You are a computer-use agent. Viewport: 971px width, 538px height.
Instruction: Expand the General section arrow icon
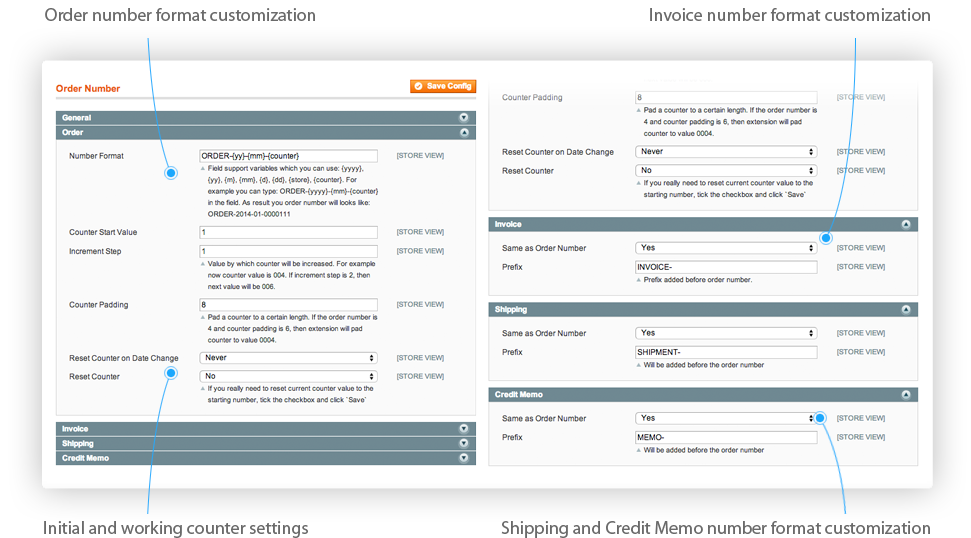click(x=464, y=118)
